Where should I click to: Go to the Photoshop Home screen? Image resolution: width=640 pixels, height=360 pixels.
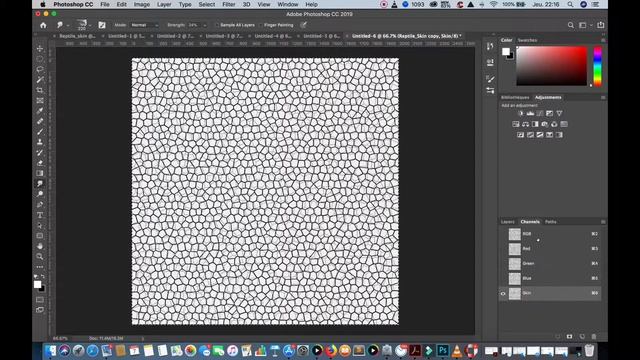coord(43,25)
